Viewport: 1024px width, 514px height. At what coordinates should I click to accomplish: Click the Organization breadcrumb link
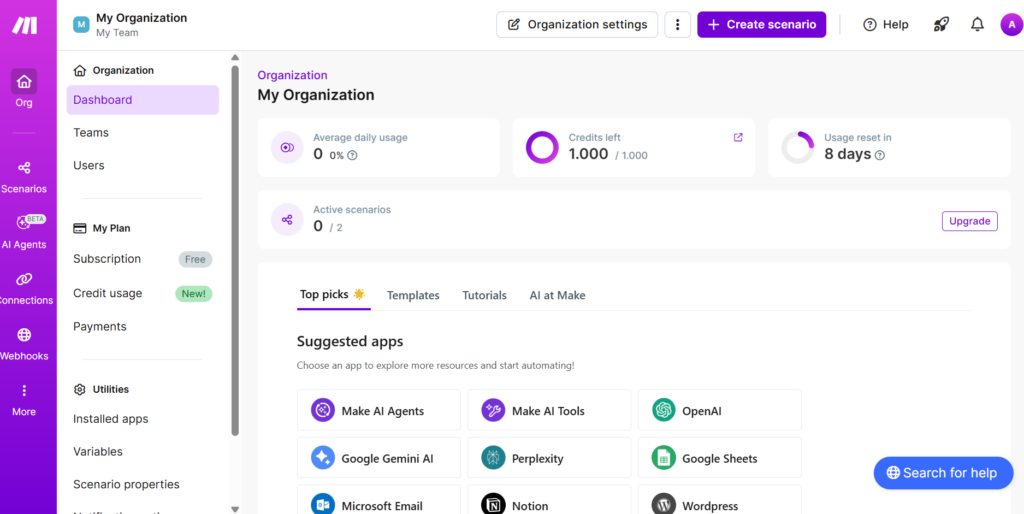[x=293, y=75]
